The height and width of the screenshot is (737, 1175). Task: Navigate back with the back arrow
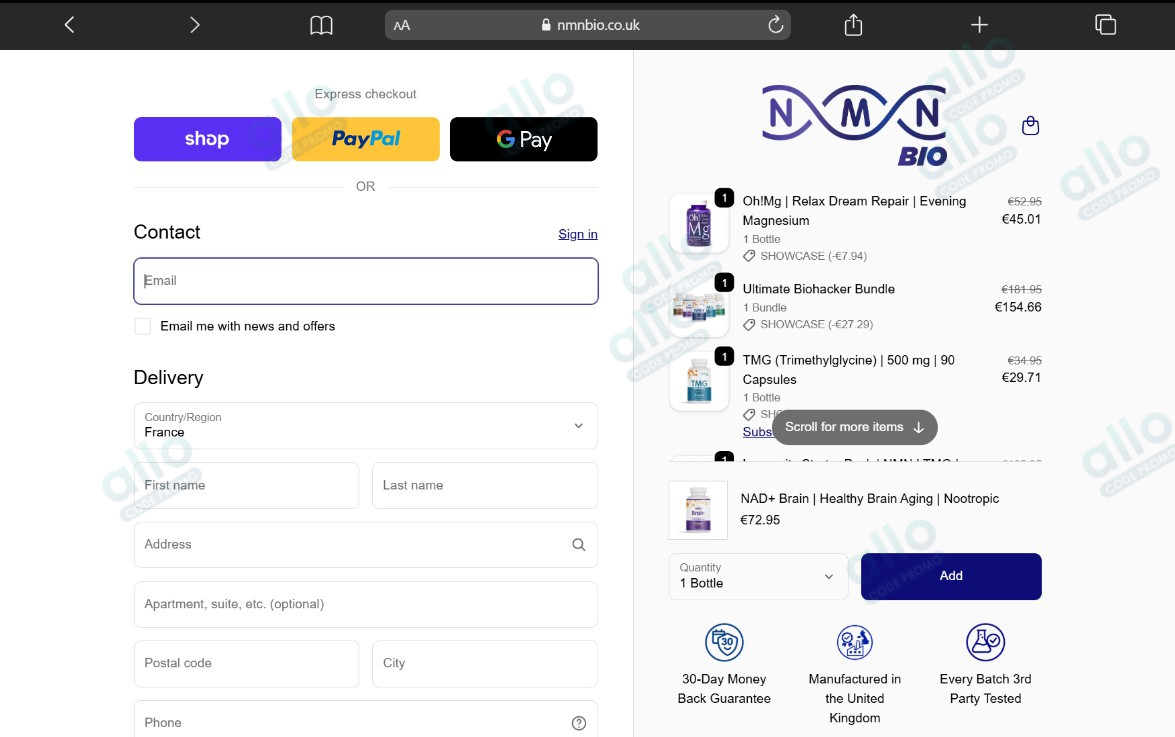click(x=68, y=24)
